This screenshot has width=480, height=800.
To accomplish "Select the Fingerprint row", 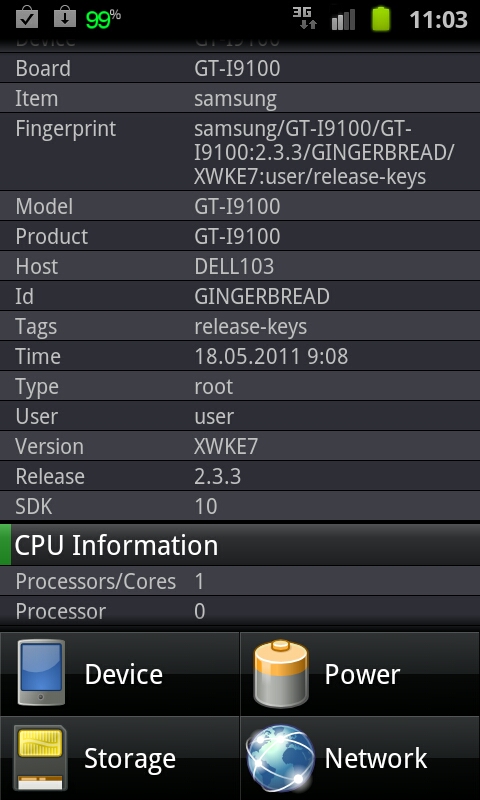I will (240, 152).
